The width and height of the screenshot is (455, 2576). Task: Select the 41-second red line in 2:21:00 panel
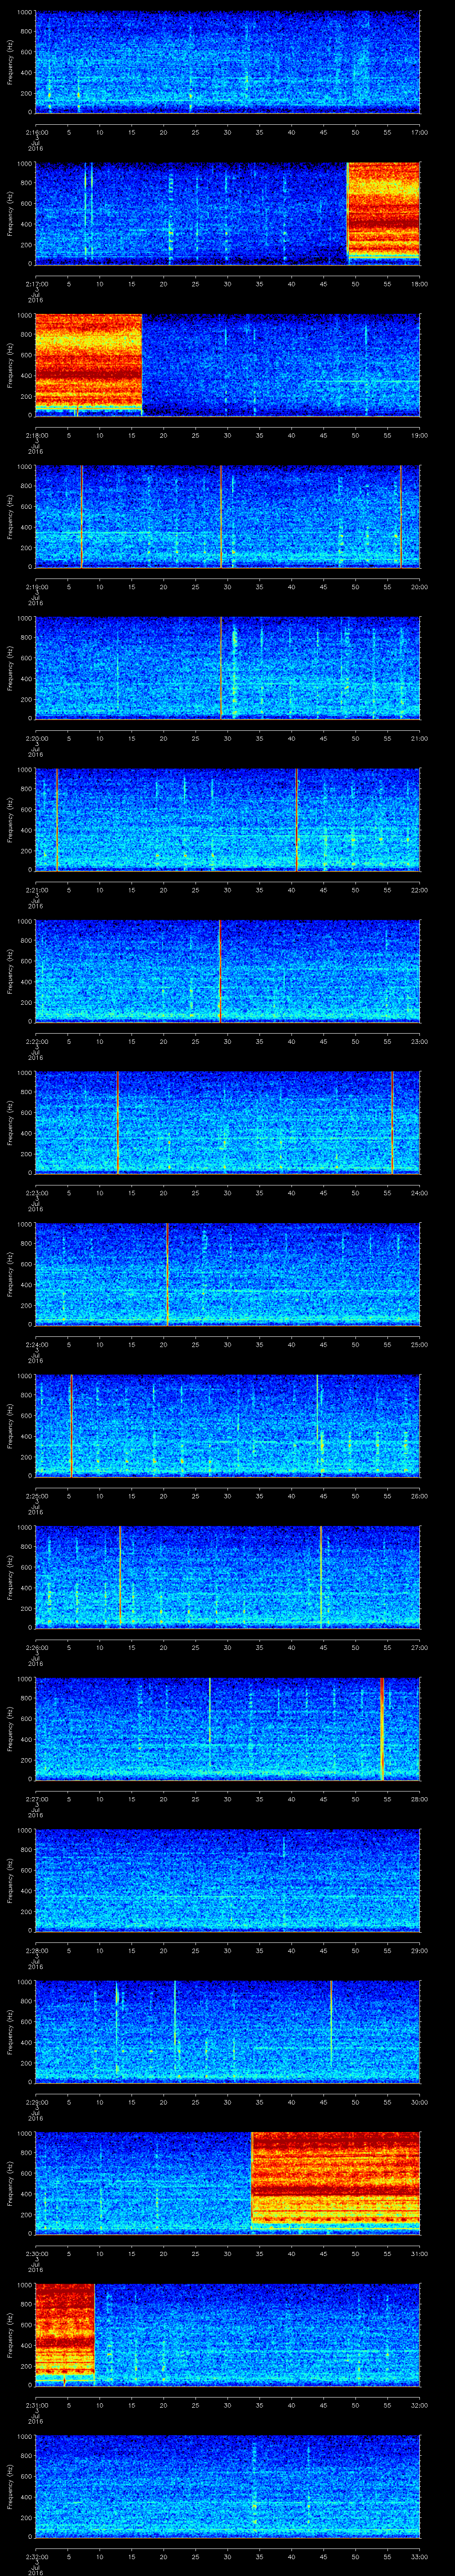(297, 819)
